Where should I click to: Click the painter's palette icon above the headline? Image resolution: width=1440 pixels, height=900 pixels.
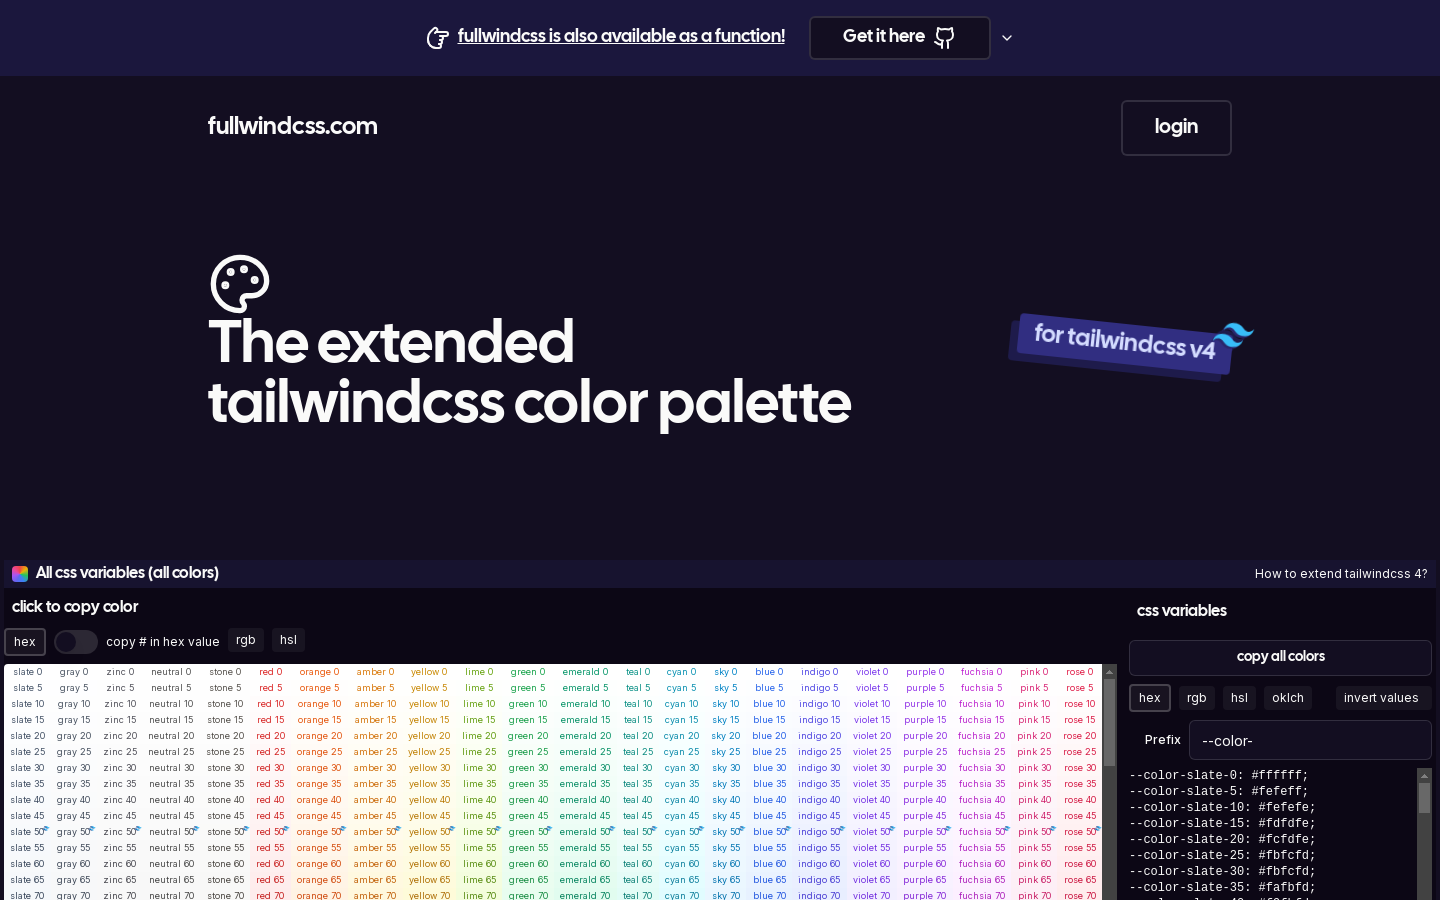(x=240, y=284)
